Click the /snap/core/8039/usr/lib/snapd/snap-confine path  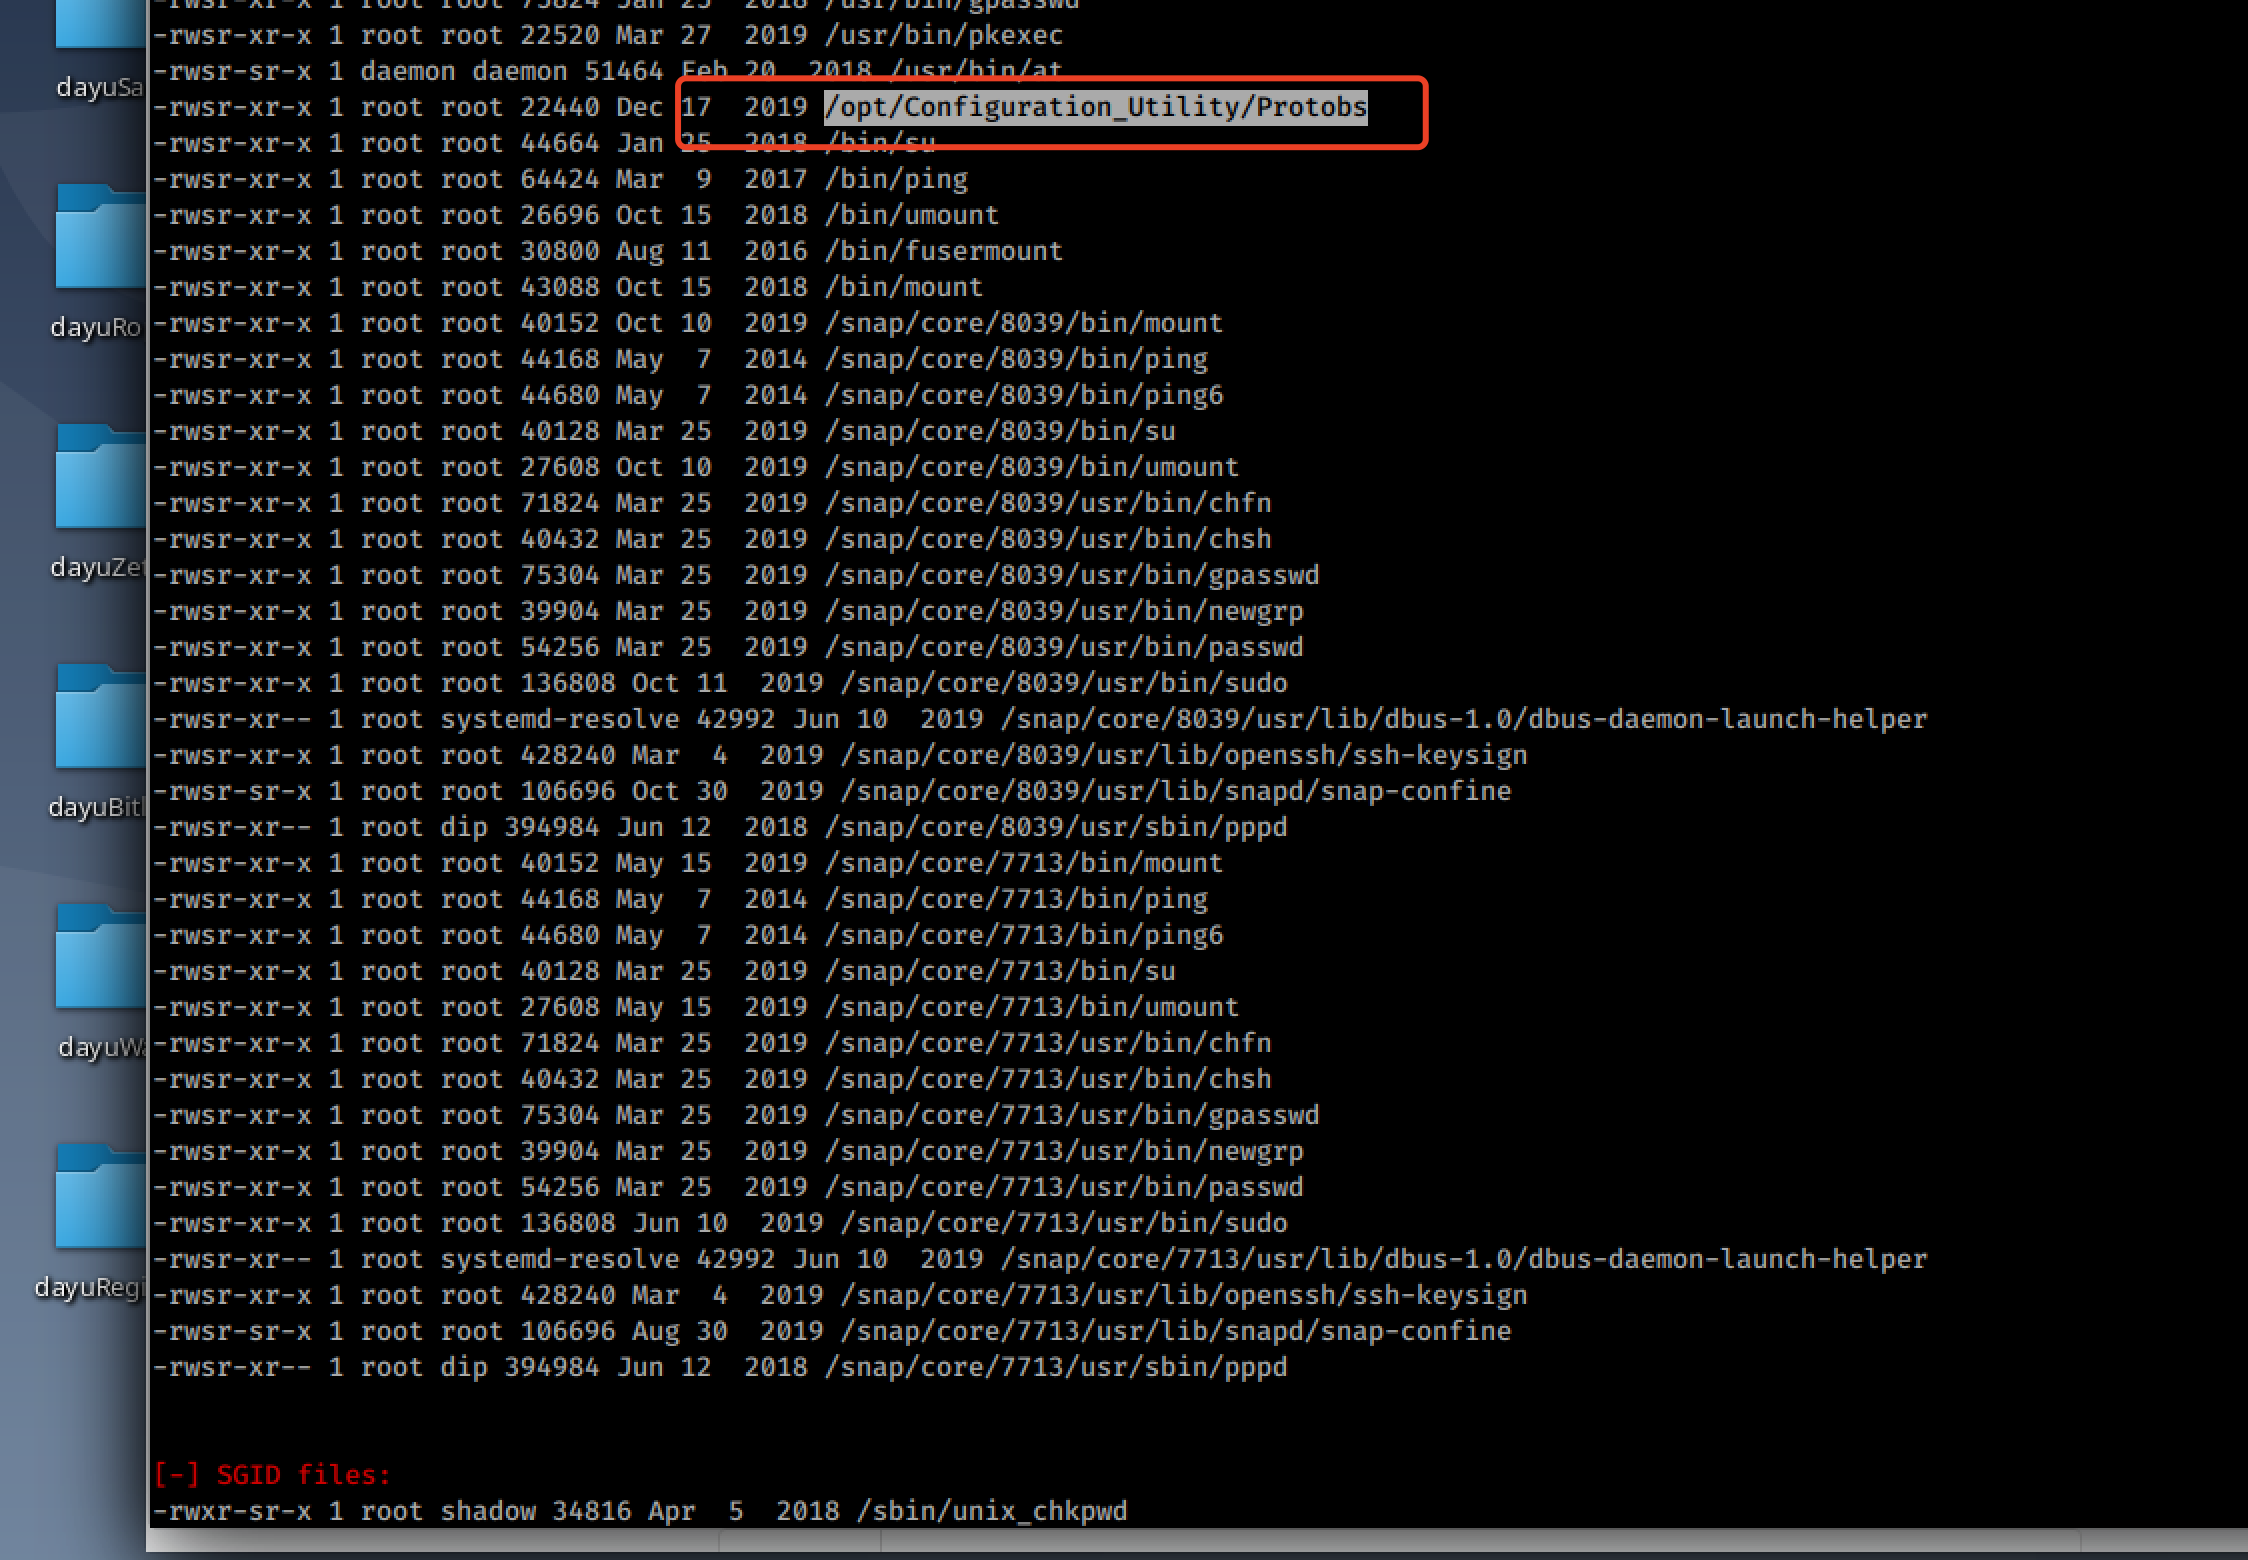[1175, 791]
